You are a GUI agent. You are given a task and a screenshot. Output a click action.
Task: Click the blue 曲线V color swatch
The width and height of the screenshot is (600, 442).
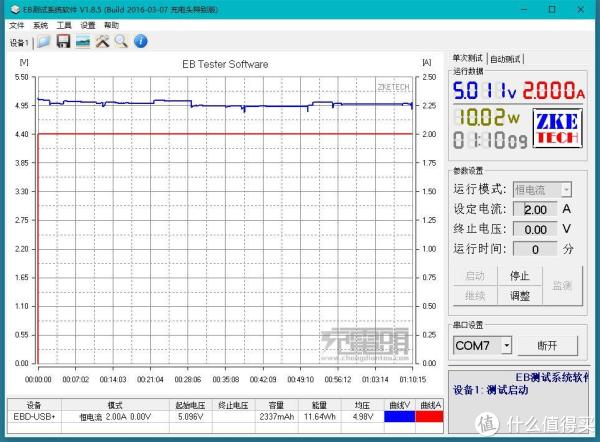click(399, 416)
